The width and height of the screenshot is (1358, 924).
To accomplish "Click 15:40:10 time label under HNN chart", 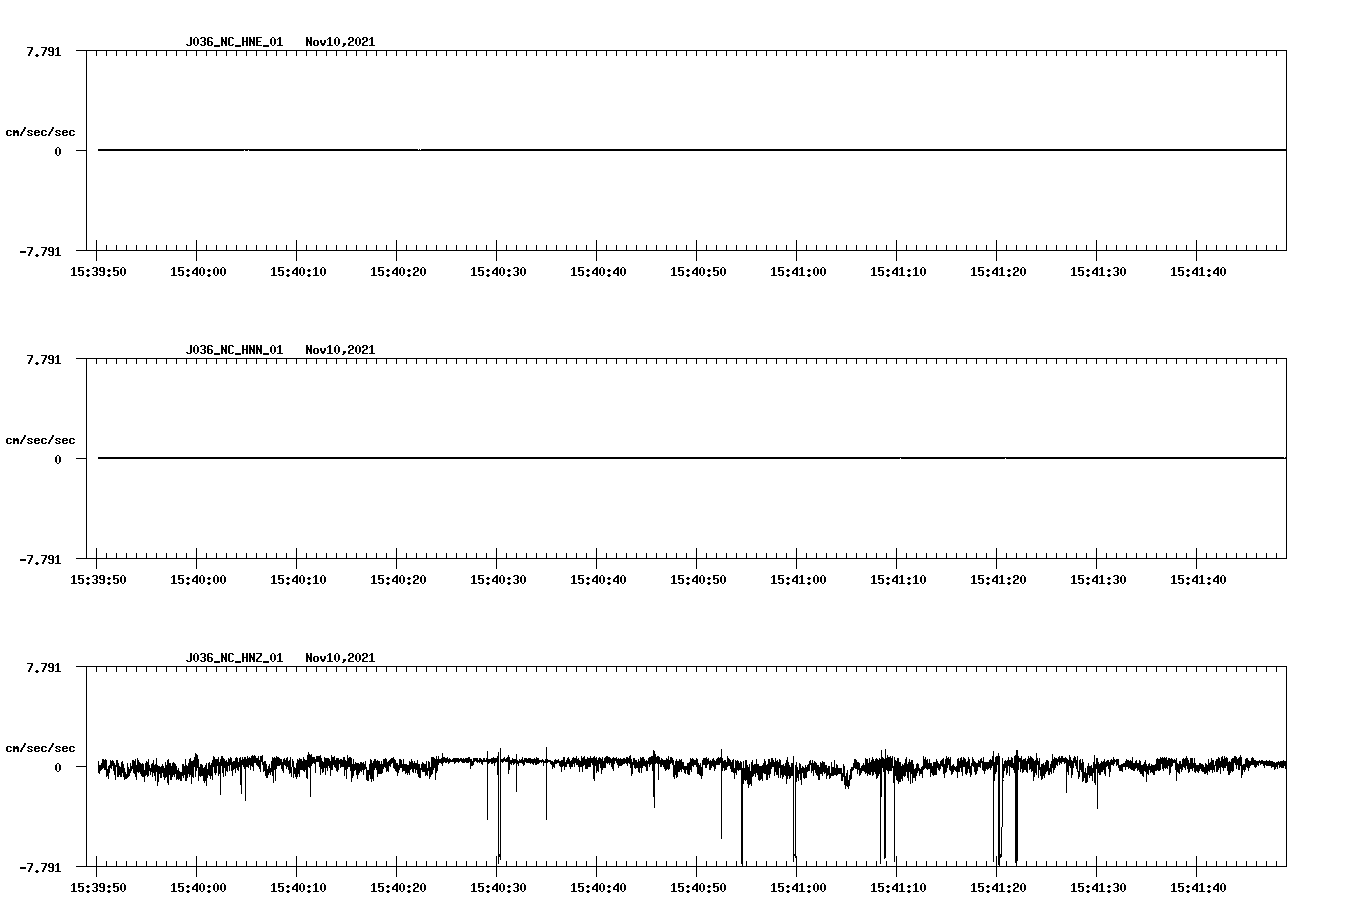I will click(298, 580).
